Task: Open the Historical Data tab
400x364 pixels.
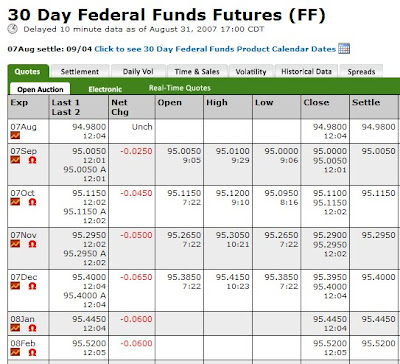Action: tap(306, 71)
